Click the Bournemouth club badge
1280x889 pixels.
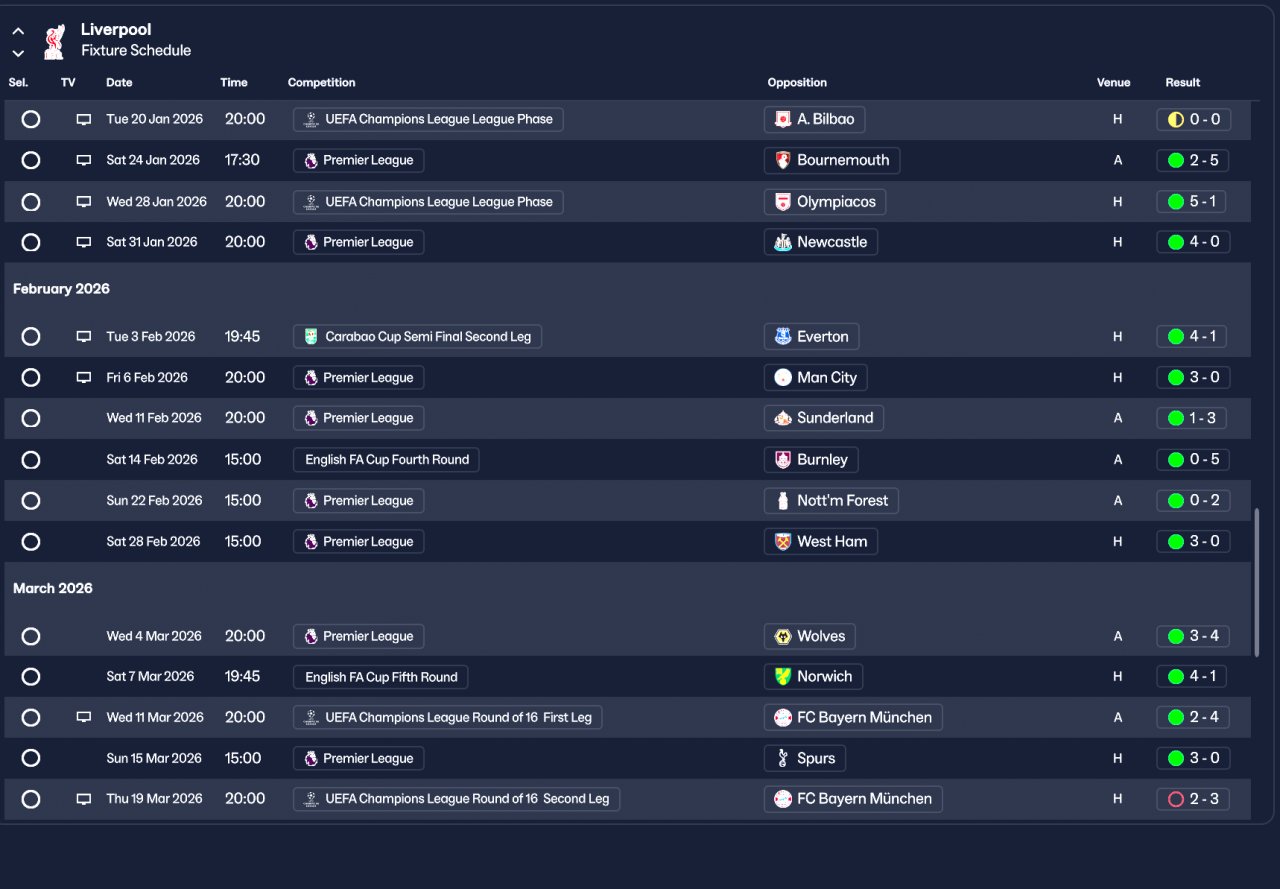(783, 160)
